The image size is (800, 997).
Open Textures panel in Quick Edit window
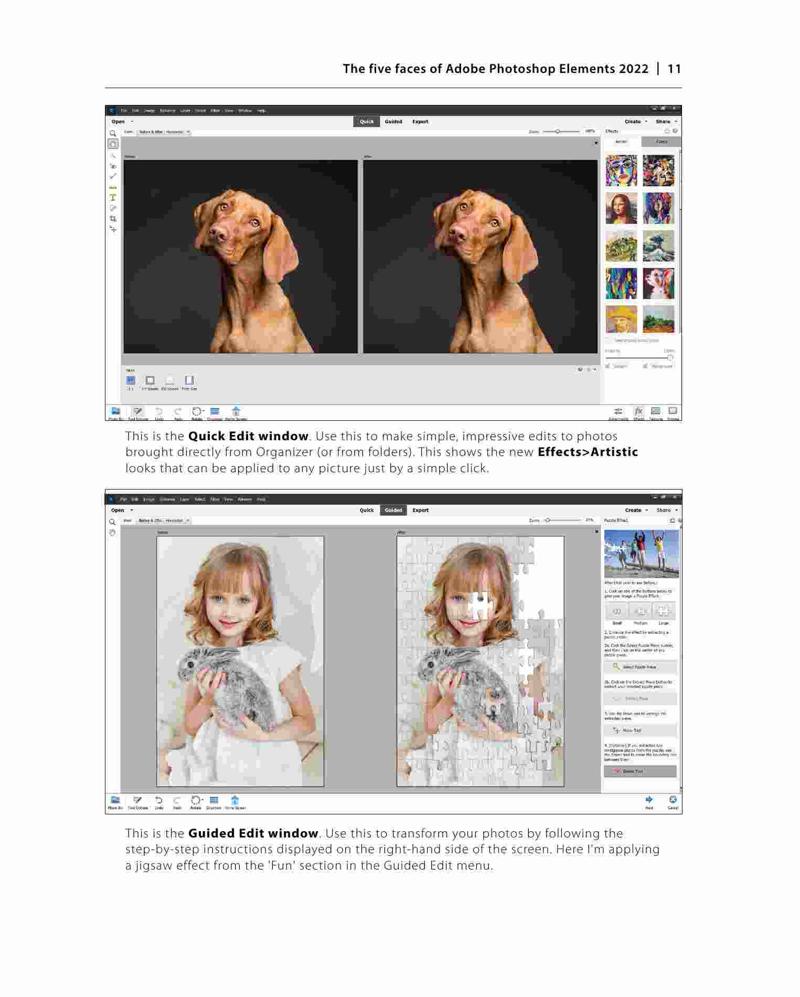pos(656,413)
